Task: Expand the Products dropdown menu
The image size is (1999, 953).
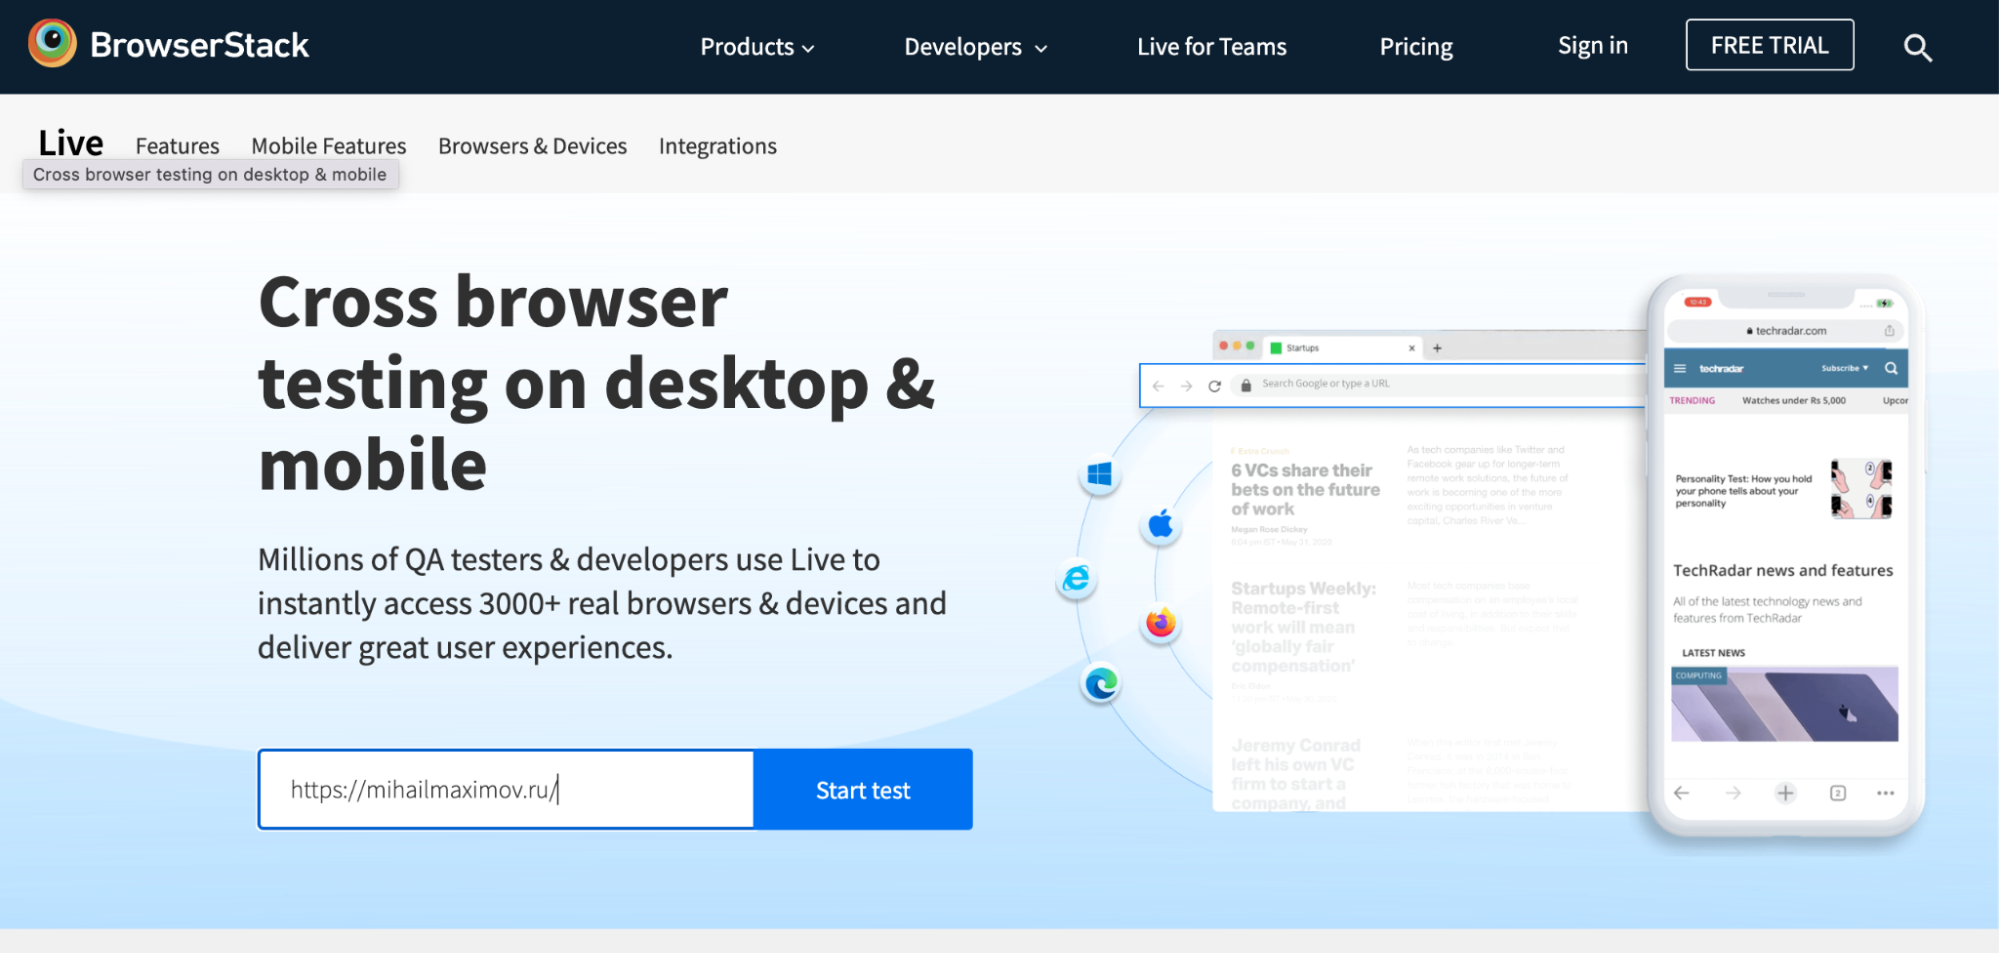Action: (x=757, y=47)
